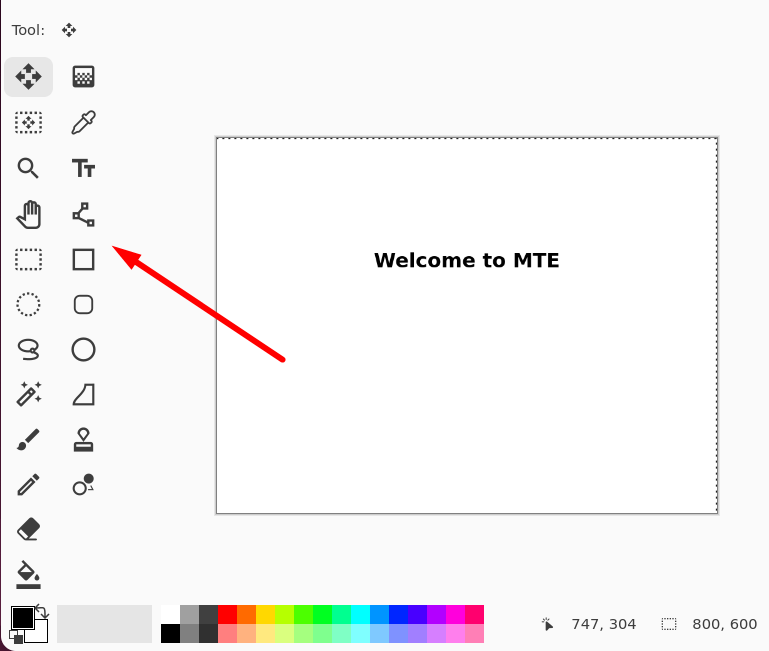Pick orange from the palette
The height and width of the screenshot is (651, 769).
click(x=246, y=615)
